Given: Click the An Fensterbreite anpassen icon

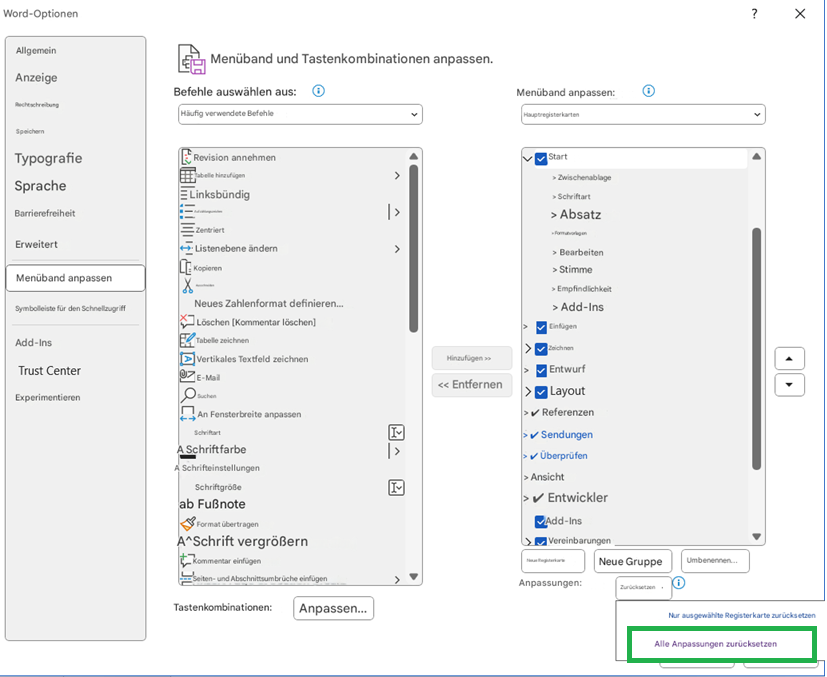Looking at the screenshot, I should point(188,413).
